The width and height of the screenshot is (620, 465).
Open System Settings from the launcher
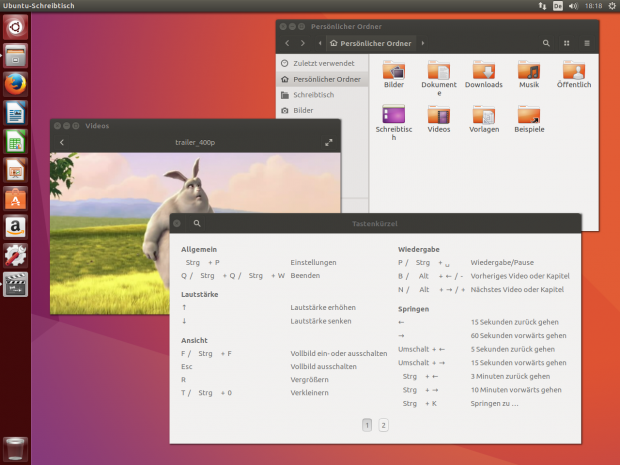15,256
